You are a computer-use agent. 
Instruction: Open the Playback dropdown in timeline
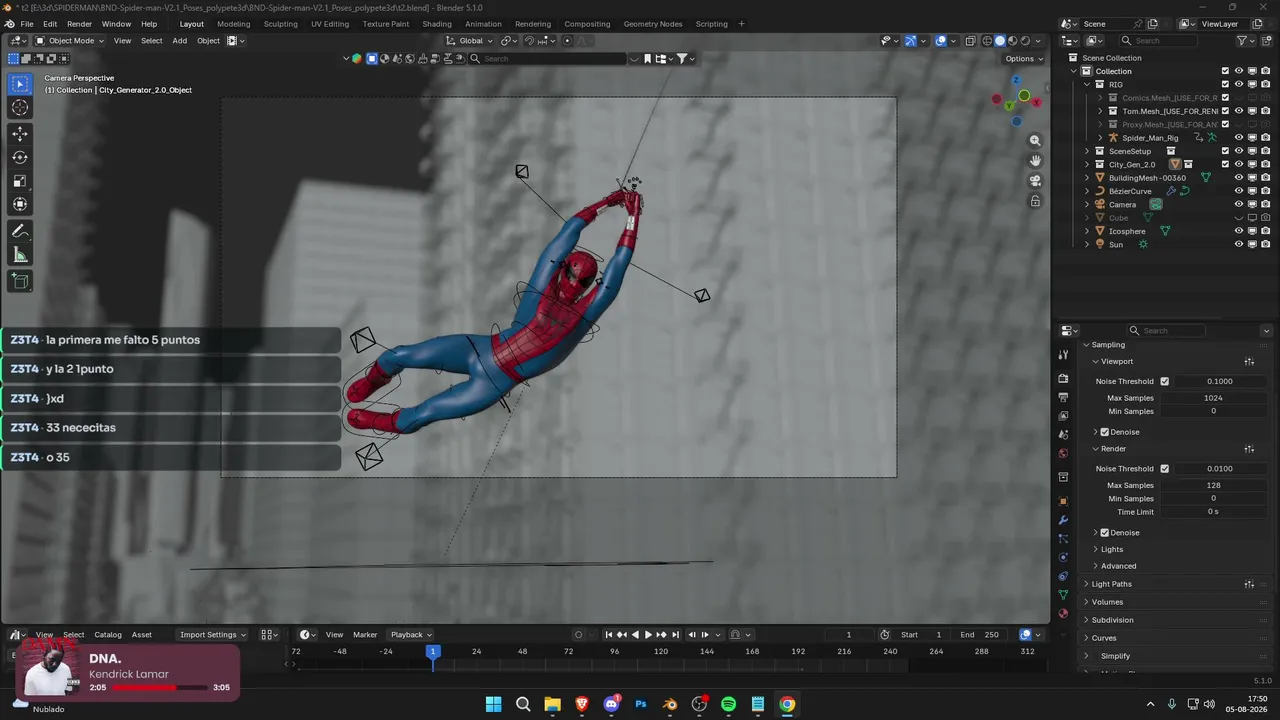coord(411,635)
